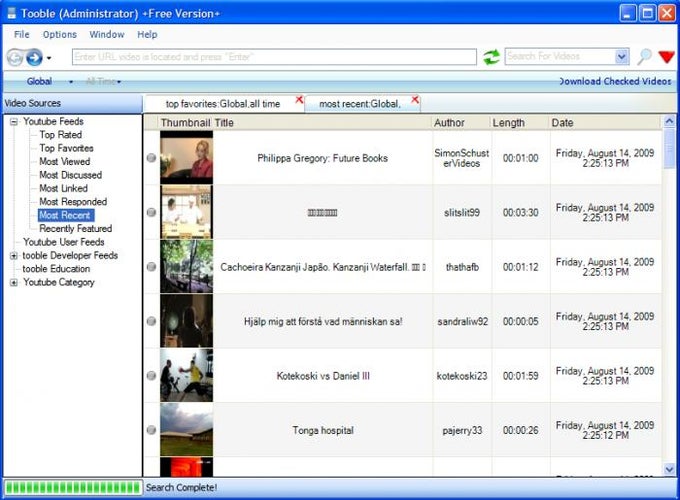Image resolution: width=680 pixels, height=500 pixels.
Task: Select Most Responded feed
Action: [73, 202]
